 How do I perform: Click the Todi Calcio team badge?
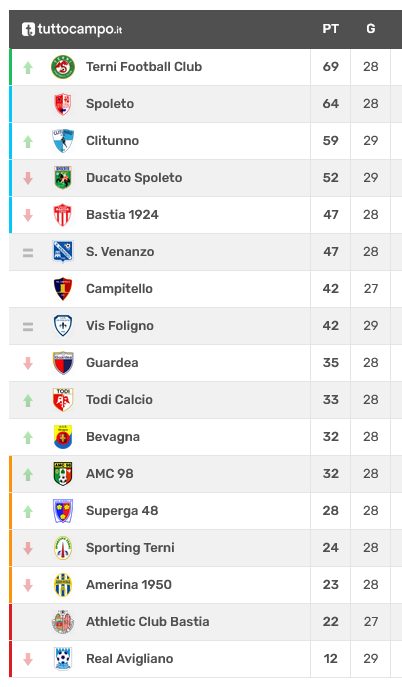(63, 400)
